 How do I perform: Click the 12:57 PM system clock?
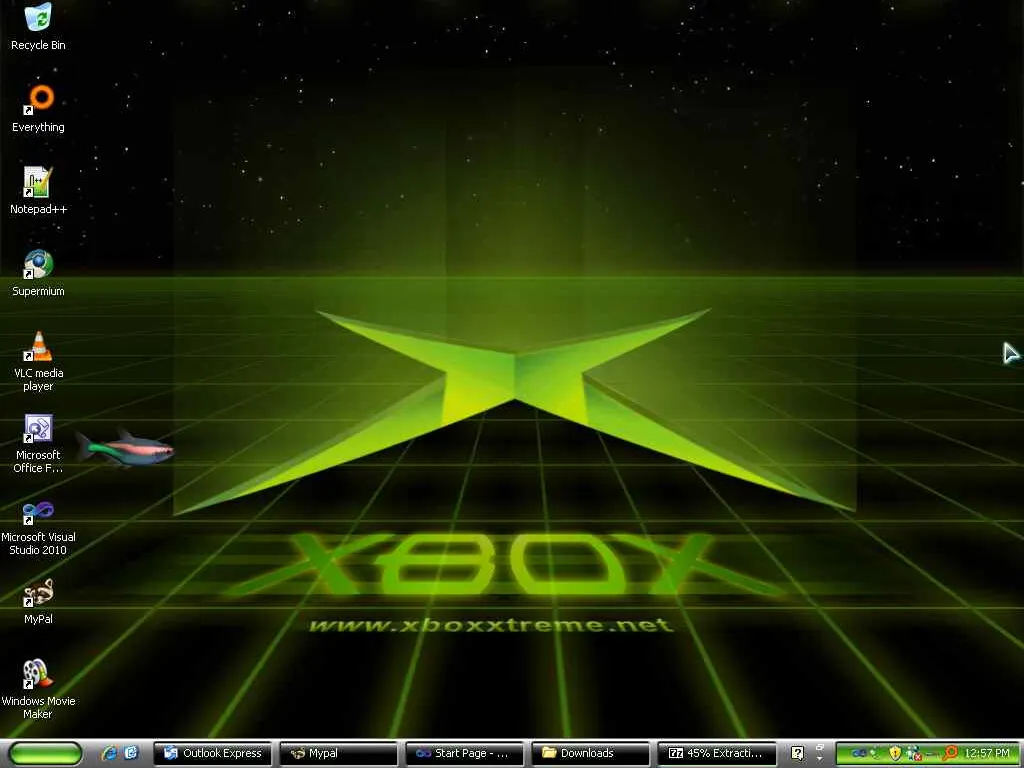pyautogui.click(x=987, y=753)
